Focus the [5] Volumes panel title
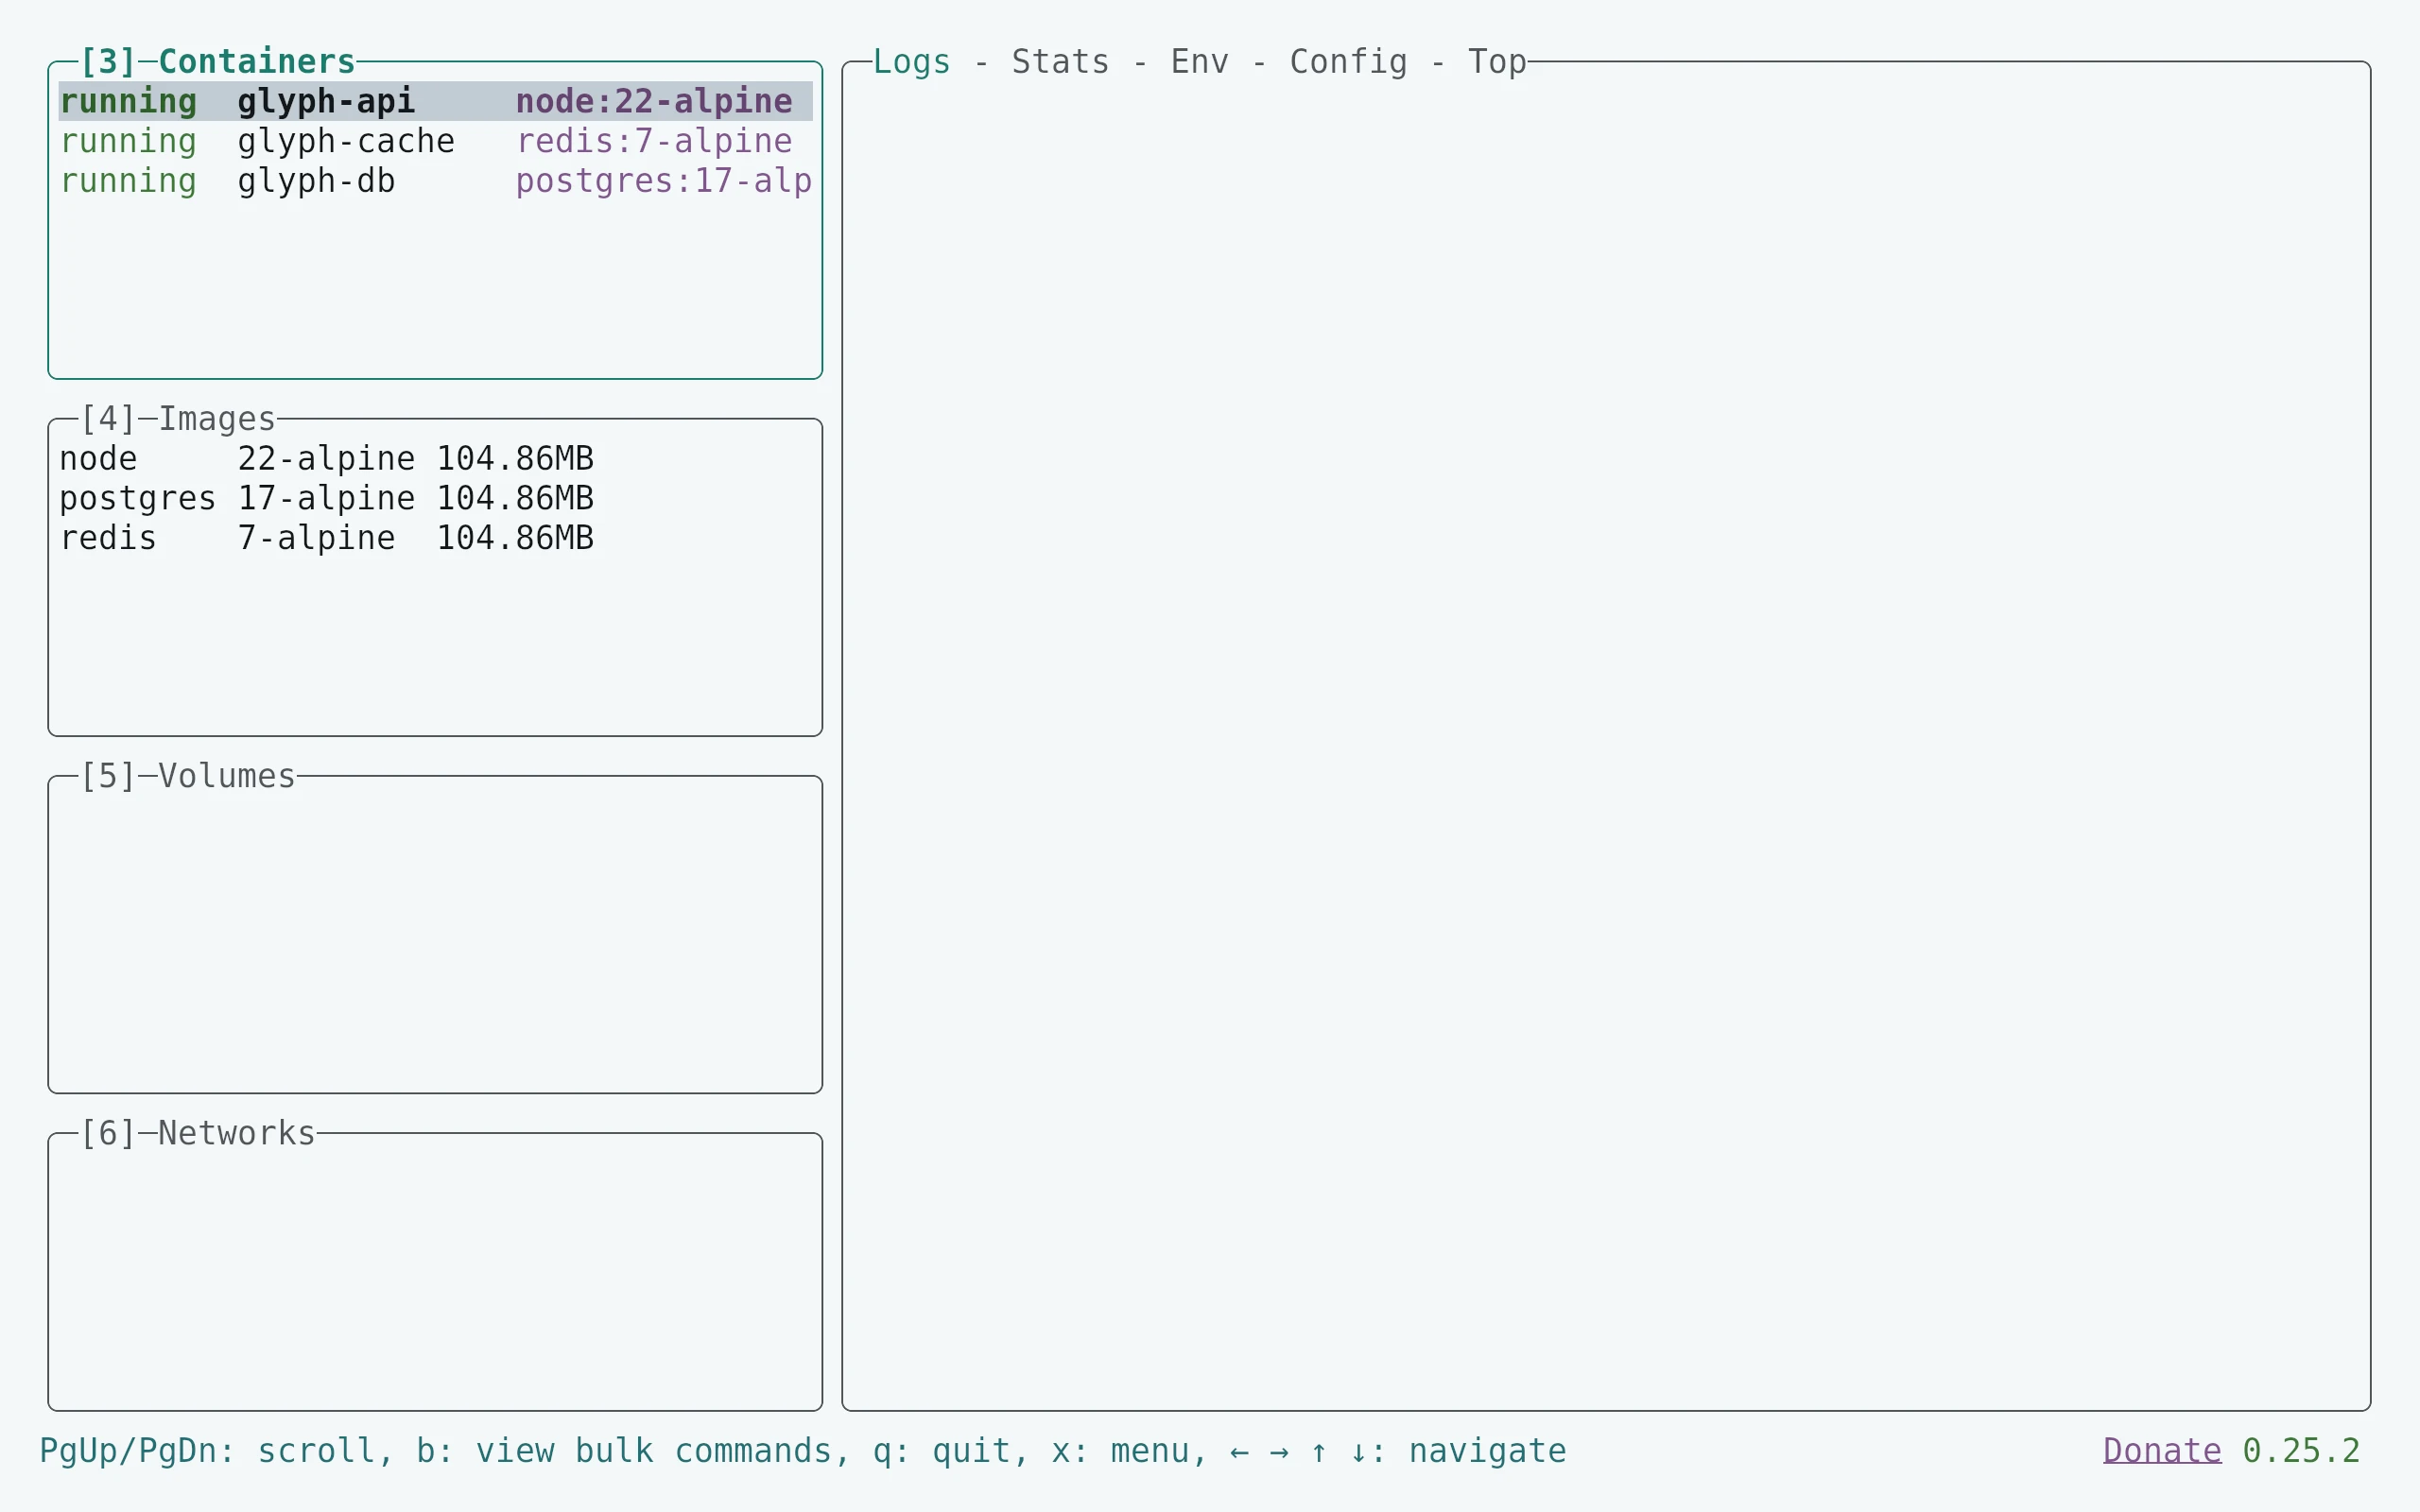Image resolution: width=2420 pixels, height=1512 pixels. 187,776
